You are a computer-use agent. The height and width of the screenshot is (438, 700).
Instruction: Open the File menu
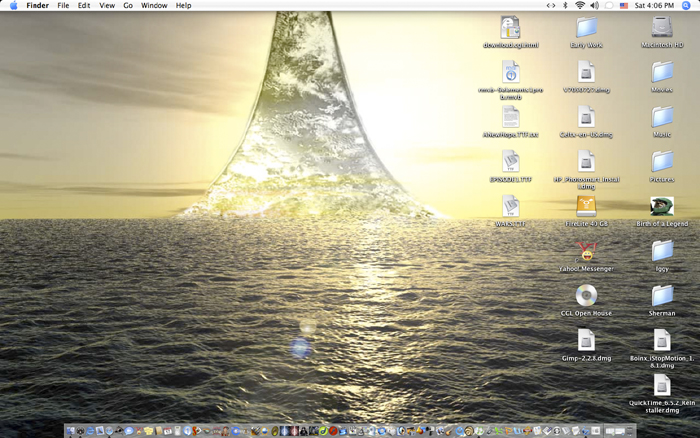(63, 5)
